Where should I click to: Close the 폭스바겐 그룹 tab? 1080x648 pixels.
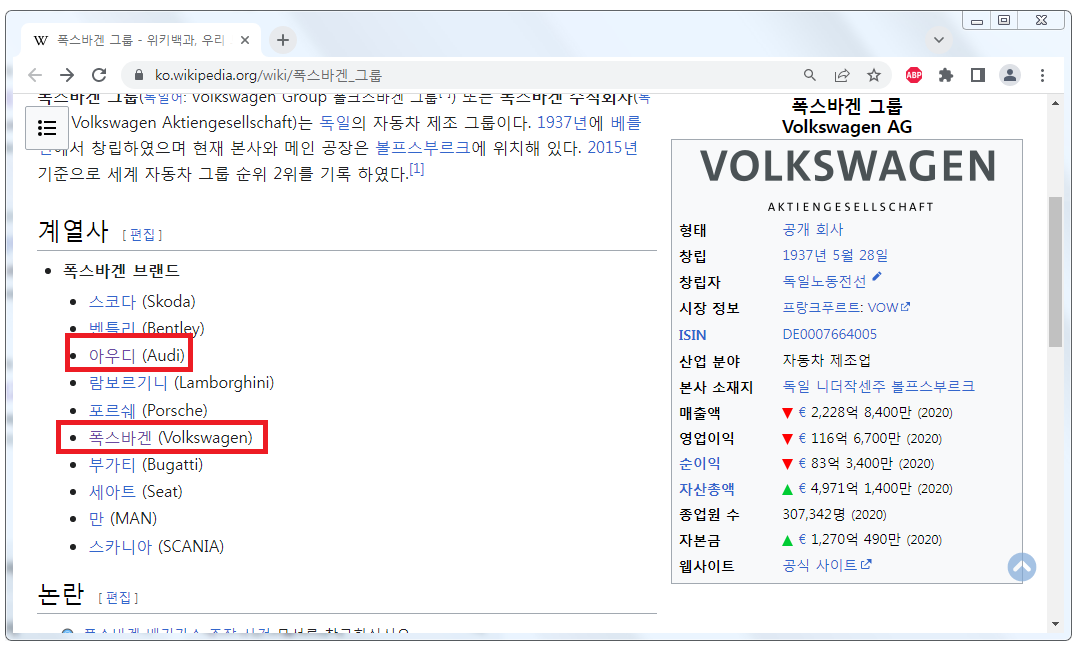click(245, 40)
